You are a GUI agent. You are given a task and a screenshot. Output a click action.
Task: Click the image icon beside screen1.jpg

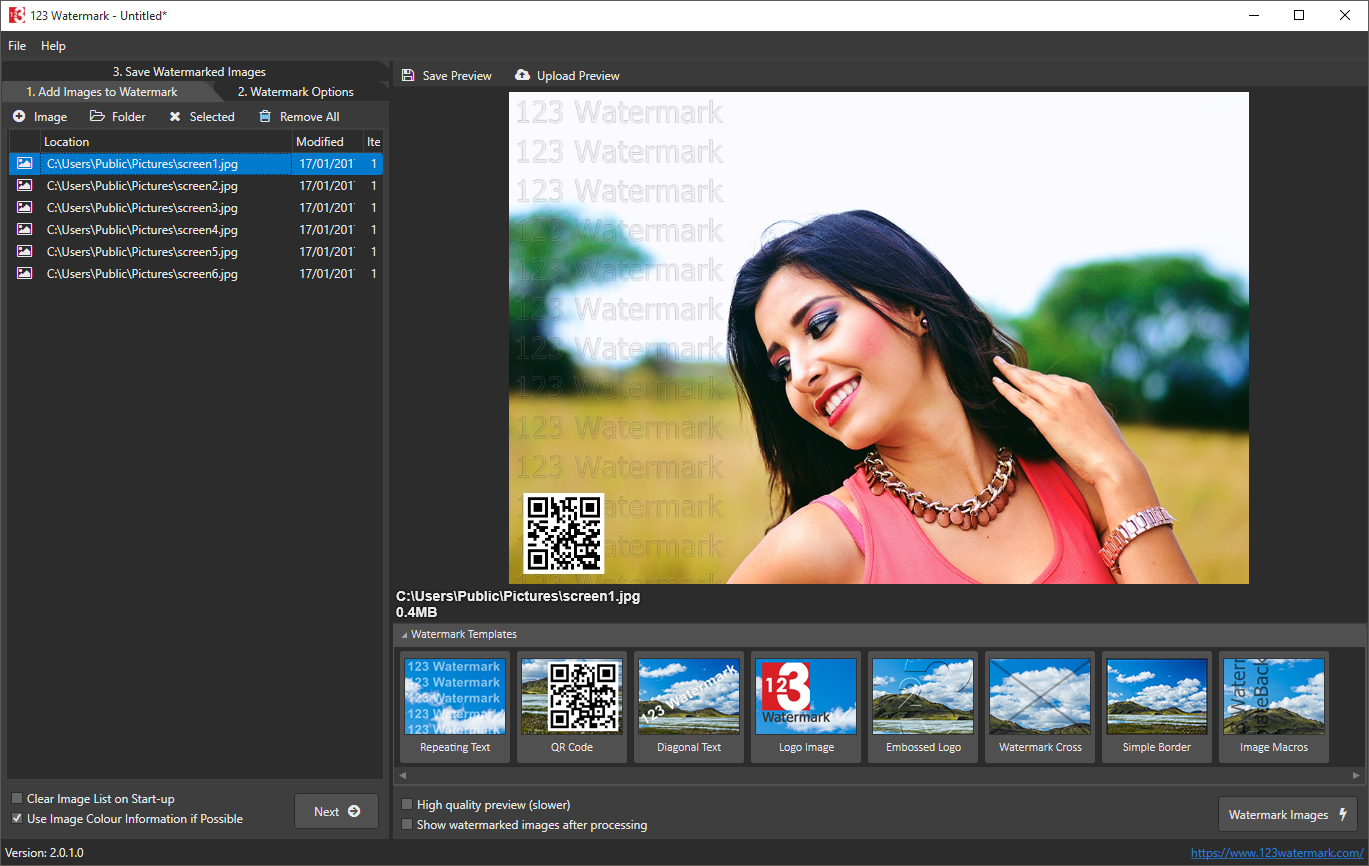[x=24, y=163]
